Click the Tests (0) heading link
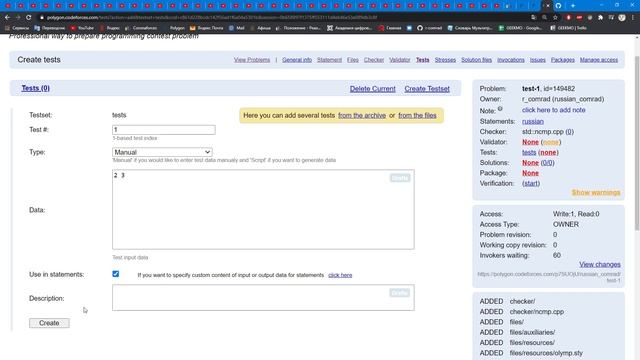This screenshot has height=360, width=640. 36,88
